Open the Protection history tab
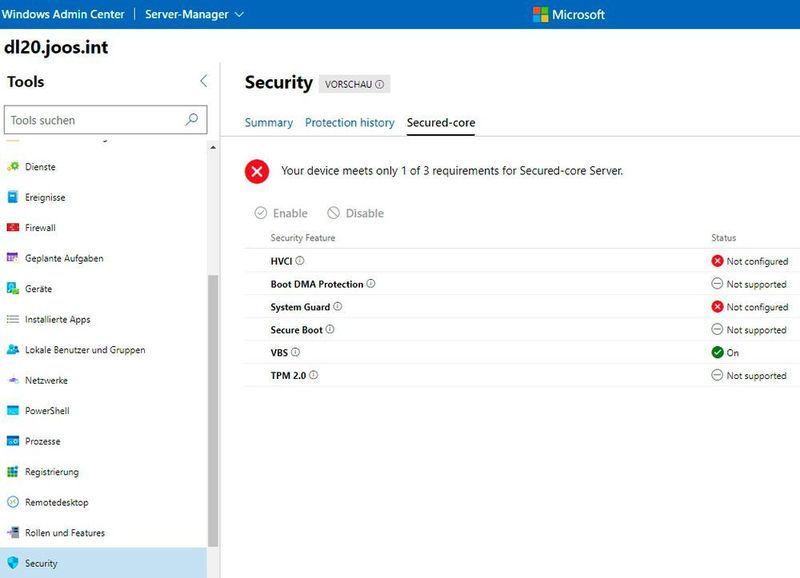The width and height of the screenshot is (800, 578). [x=349, y=122]
